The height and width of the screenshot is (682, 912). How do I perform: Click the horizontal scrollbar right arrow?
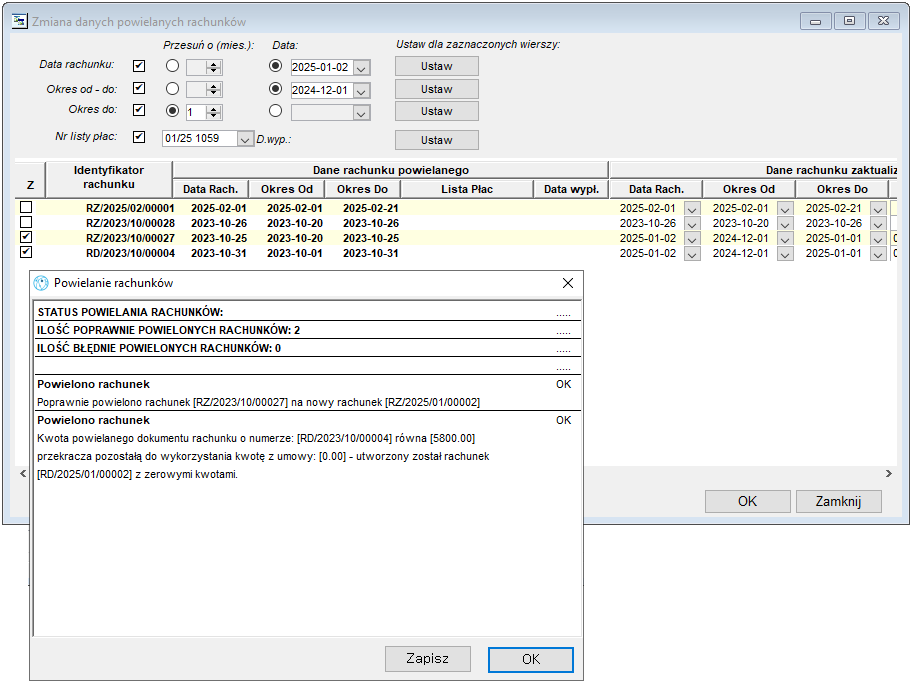point(889,473)
